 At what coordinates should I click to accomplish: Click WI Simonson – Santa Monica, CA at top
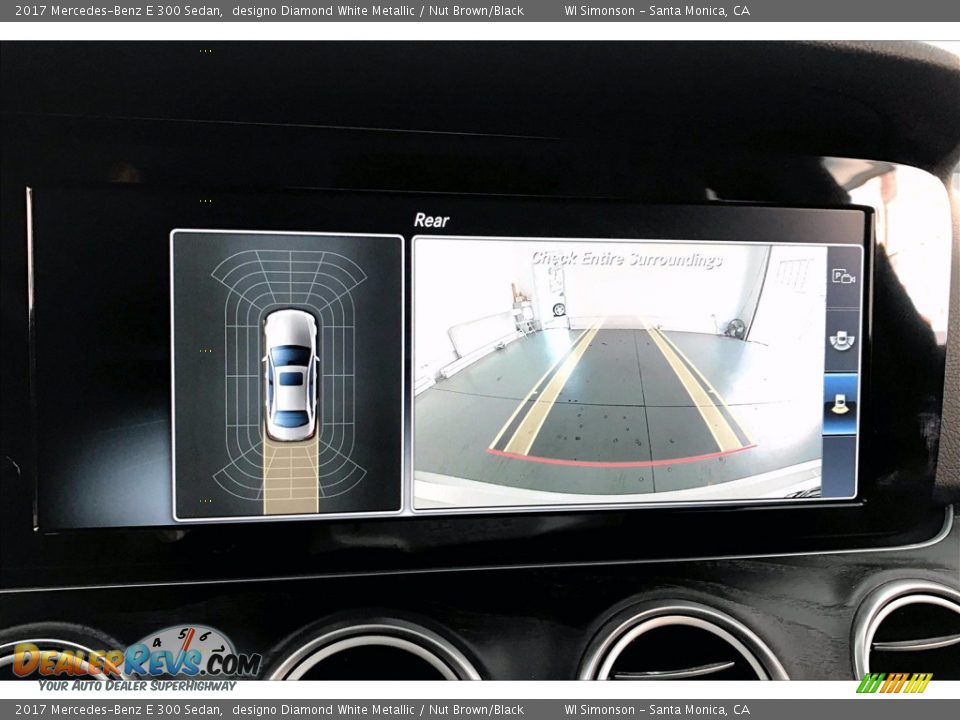pyautogui.click(x=656, y=11)
